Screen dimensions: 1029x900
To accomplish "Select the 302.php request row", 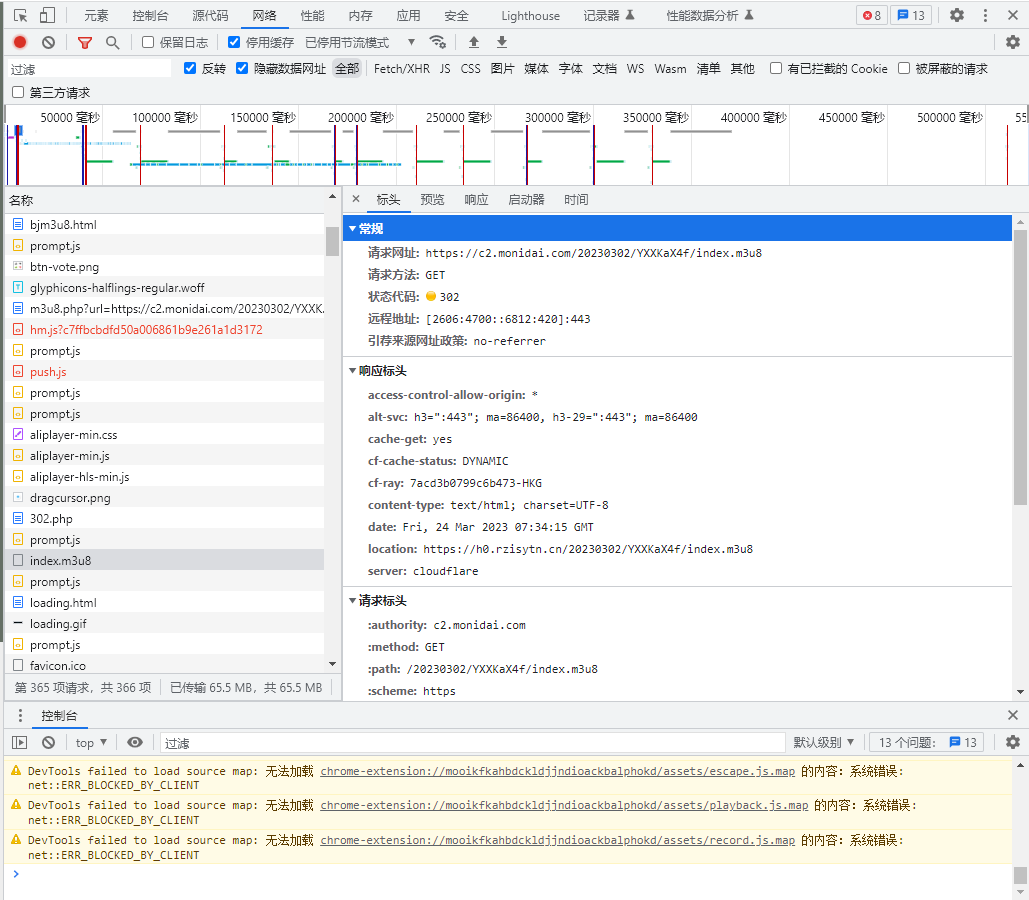I will pyautogui.click(x=165, y=518).
